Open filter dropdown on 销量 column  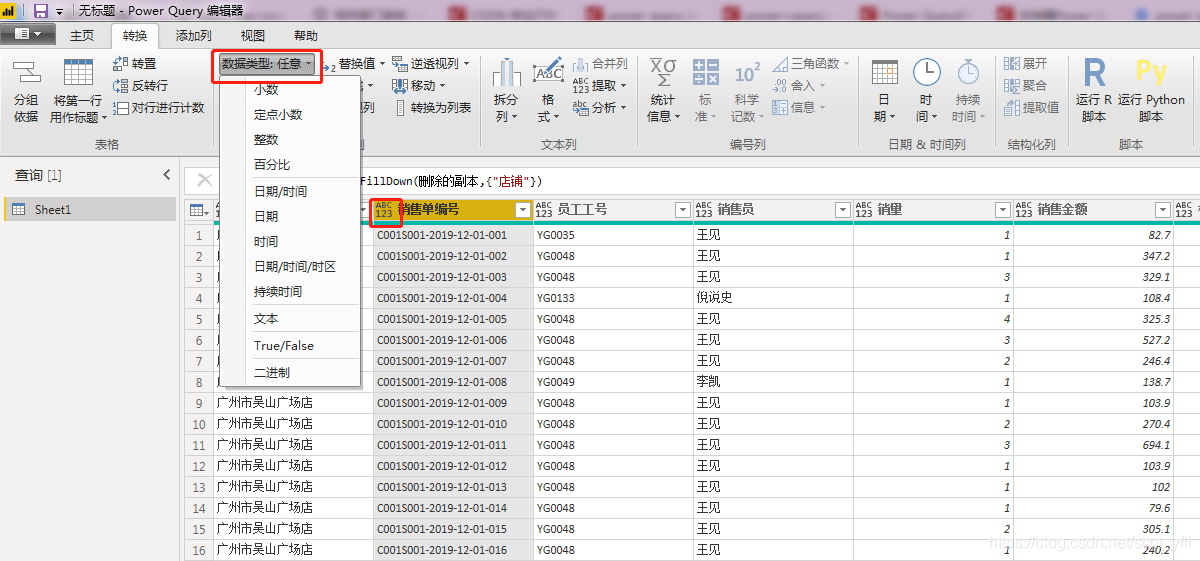pos(1003,210)
